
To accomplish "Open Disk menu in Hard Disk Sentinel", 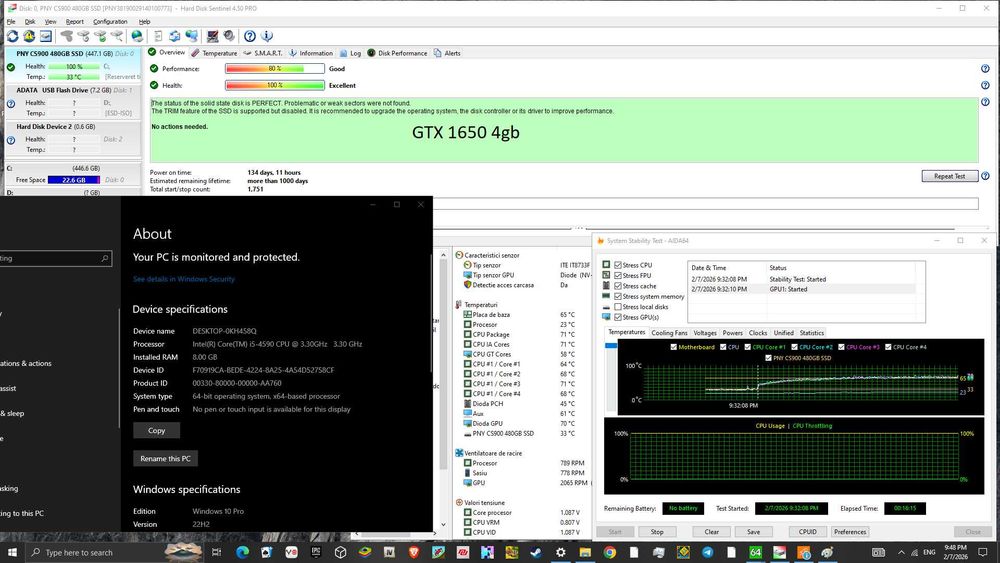I will [30, 22].
